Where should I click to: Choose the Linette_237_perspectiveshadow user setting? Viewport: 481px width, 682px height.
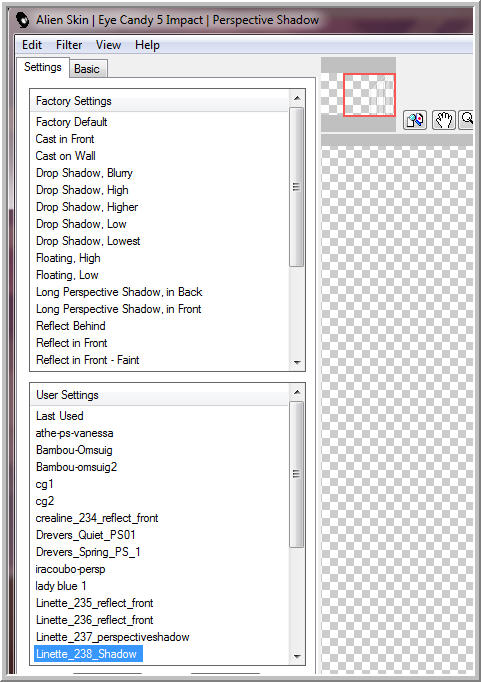pos(113,637)
